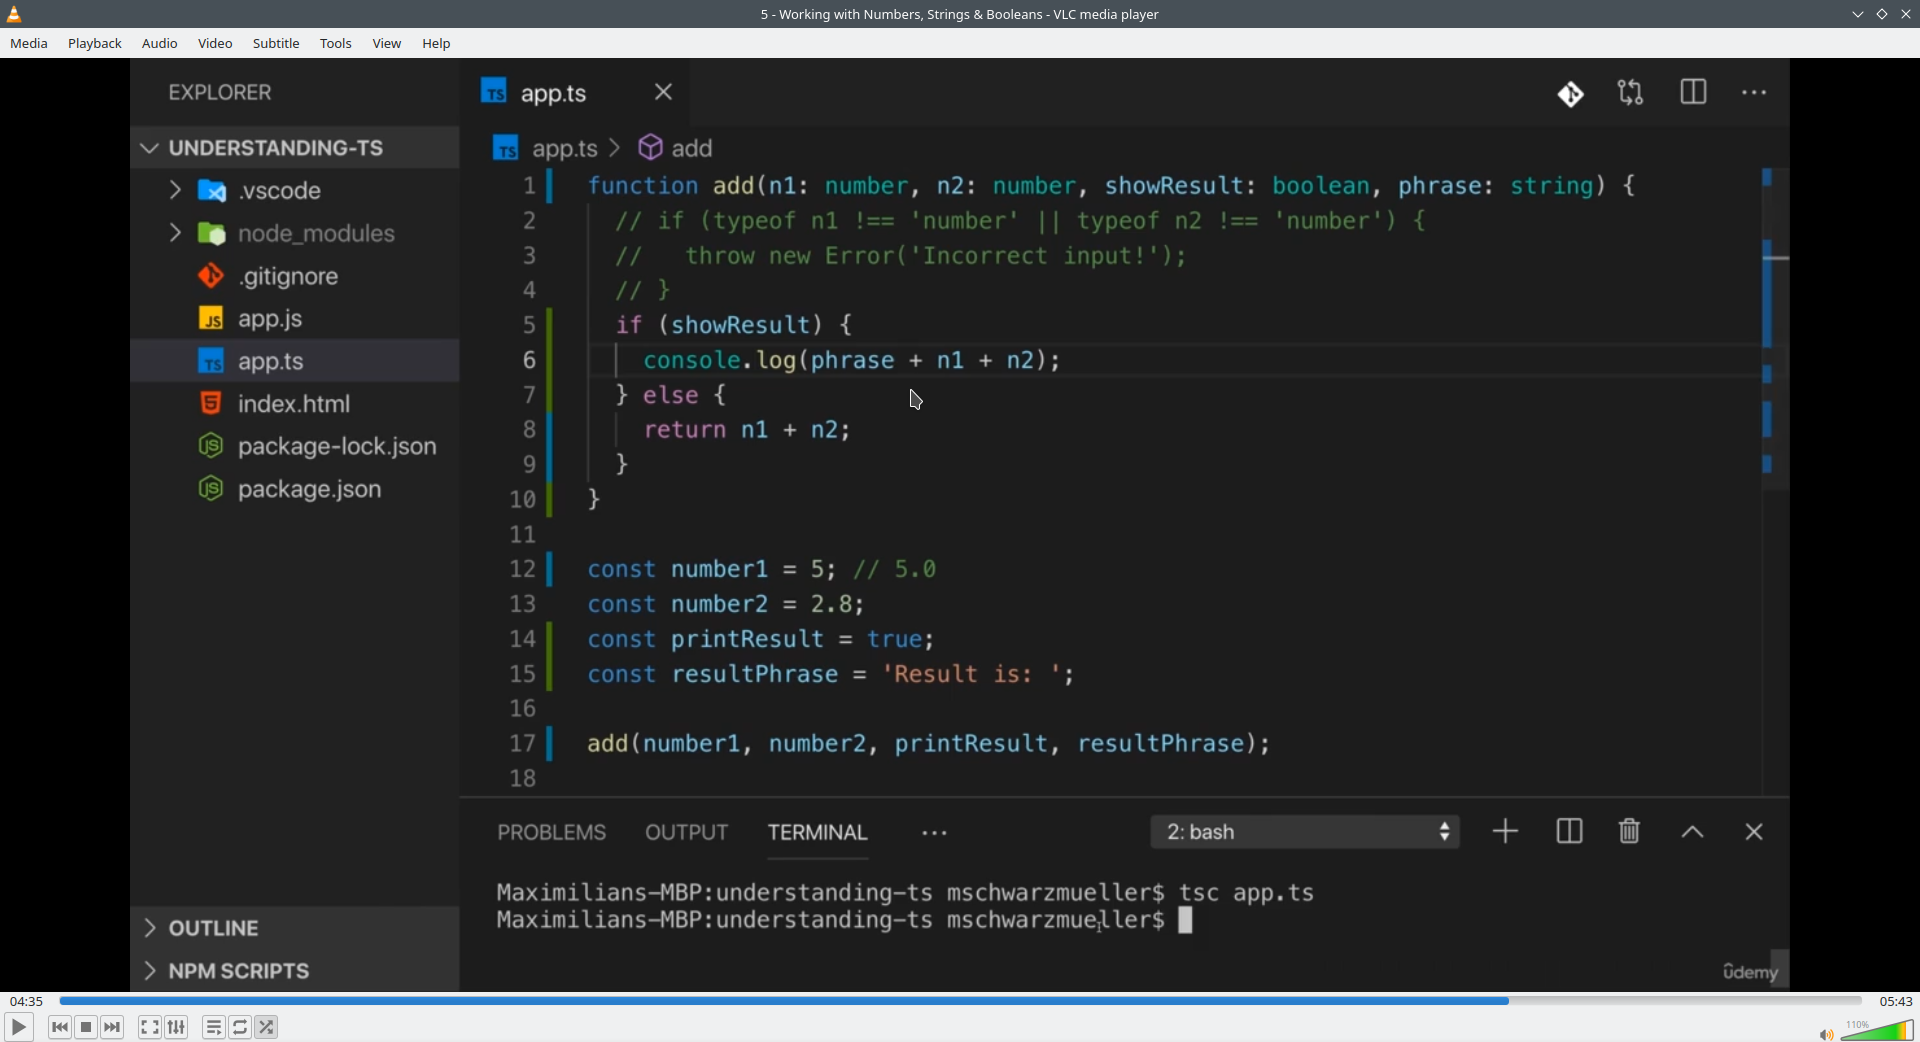Click the VLC cone icon in title bar
Viewport: 1920px width, 1042px height.
14,14
